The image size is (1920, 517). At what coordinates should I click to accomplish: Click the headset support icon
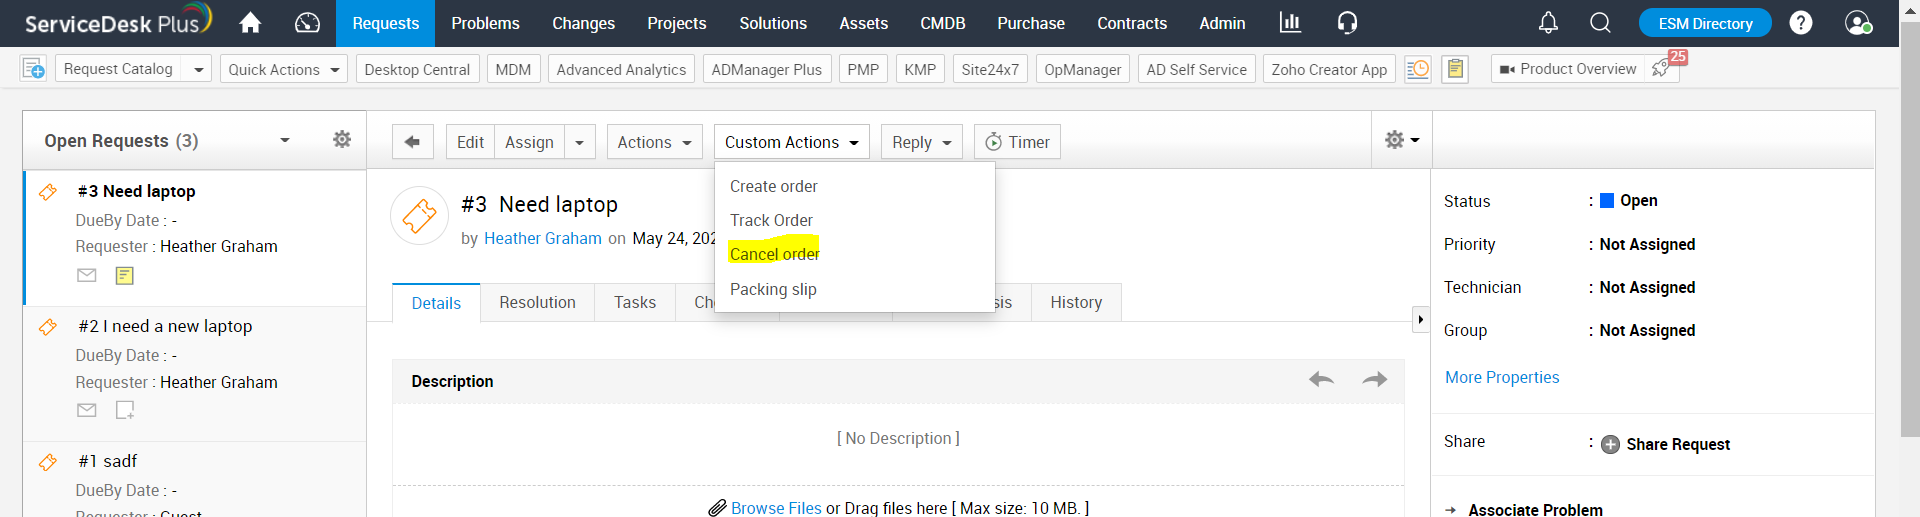point(1347,23)
